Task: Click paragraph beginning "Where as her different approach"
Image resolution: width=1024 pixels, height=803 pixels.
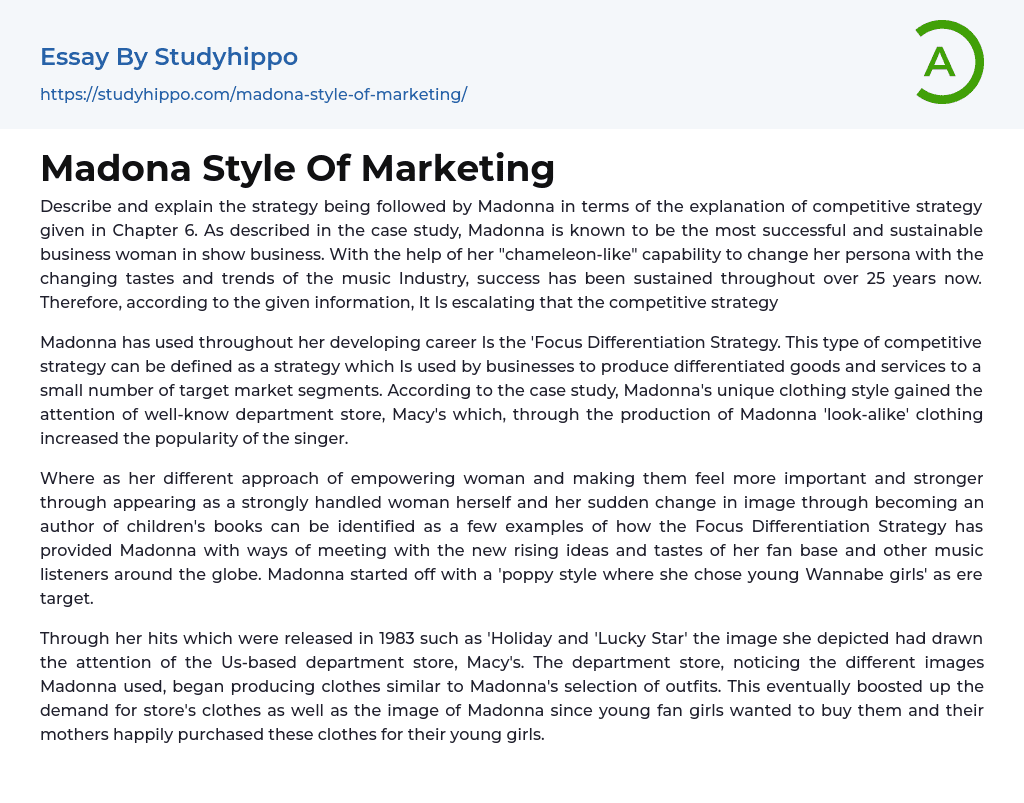Action: point(511,538)
